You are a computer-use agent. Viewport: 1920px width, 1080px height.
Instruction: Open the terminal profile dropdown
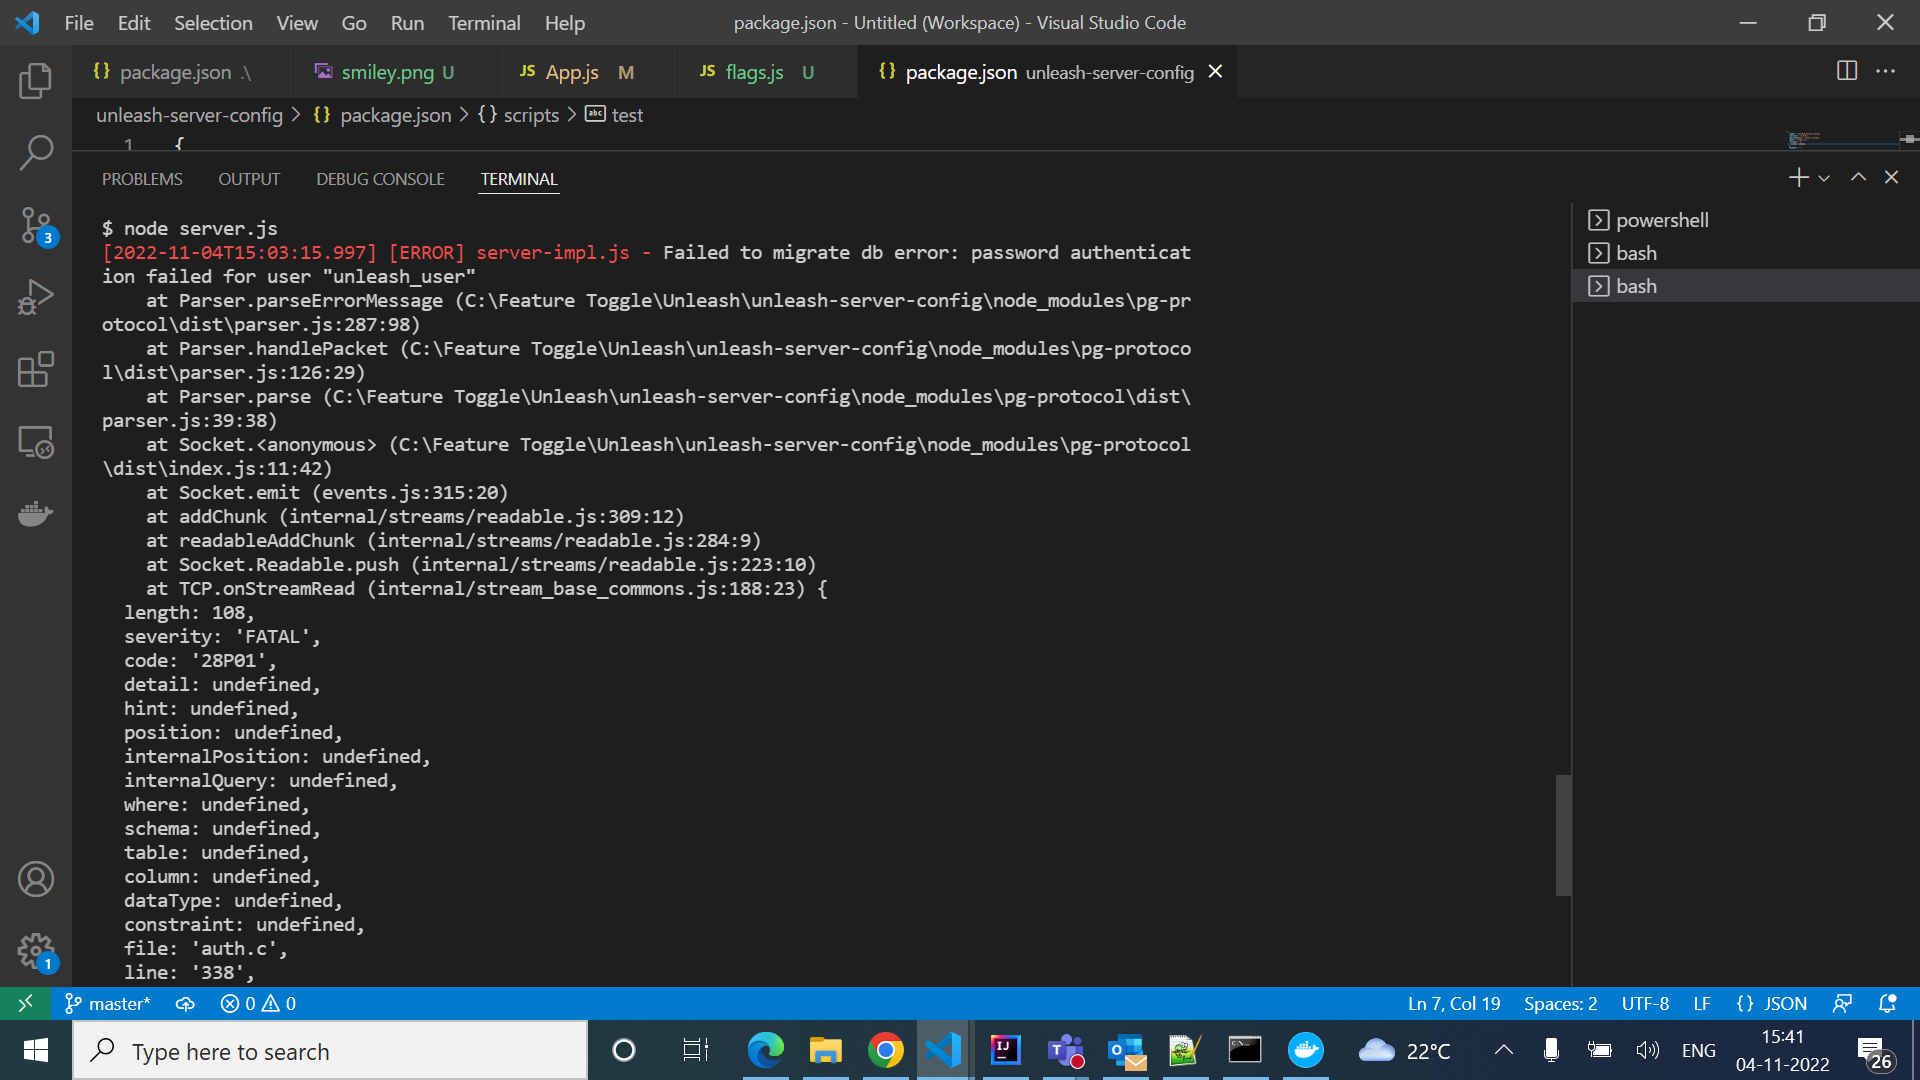click(x=1824, y=177)
